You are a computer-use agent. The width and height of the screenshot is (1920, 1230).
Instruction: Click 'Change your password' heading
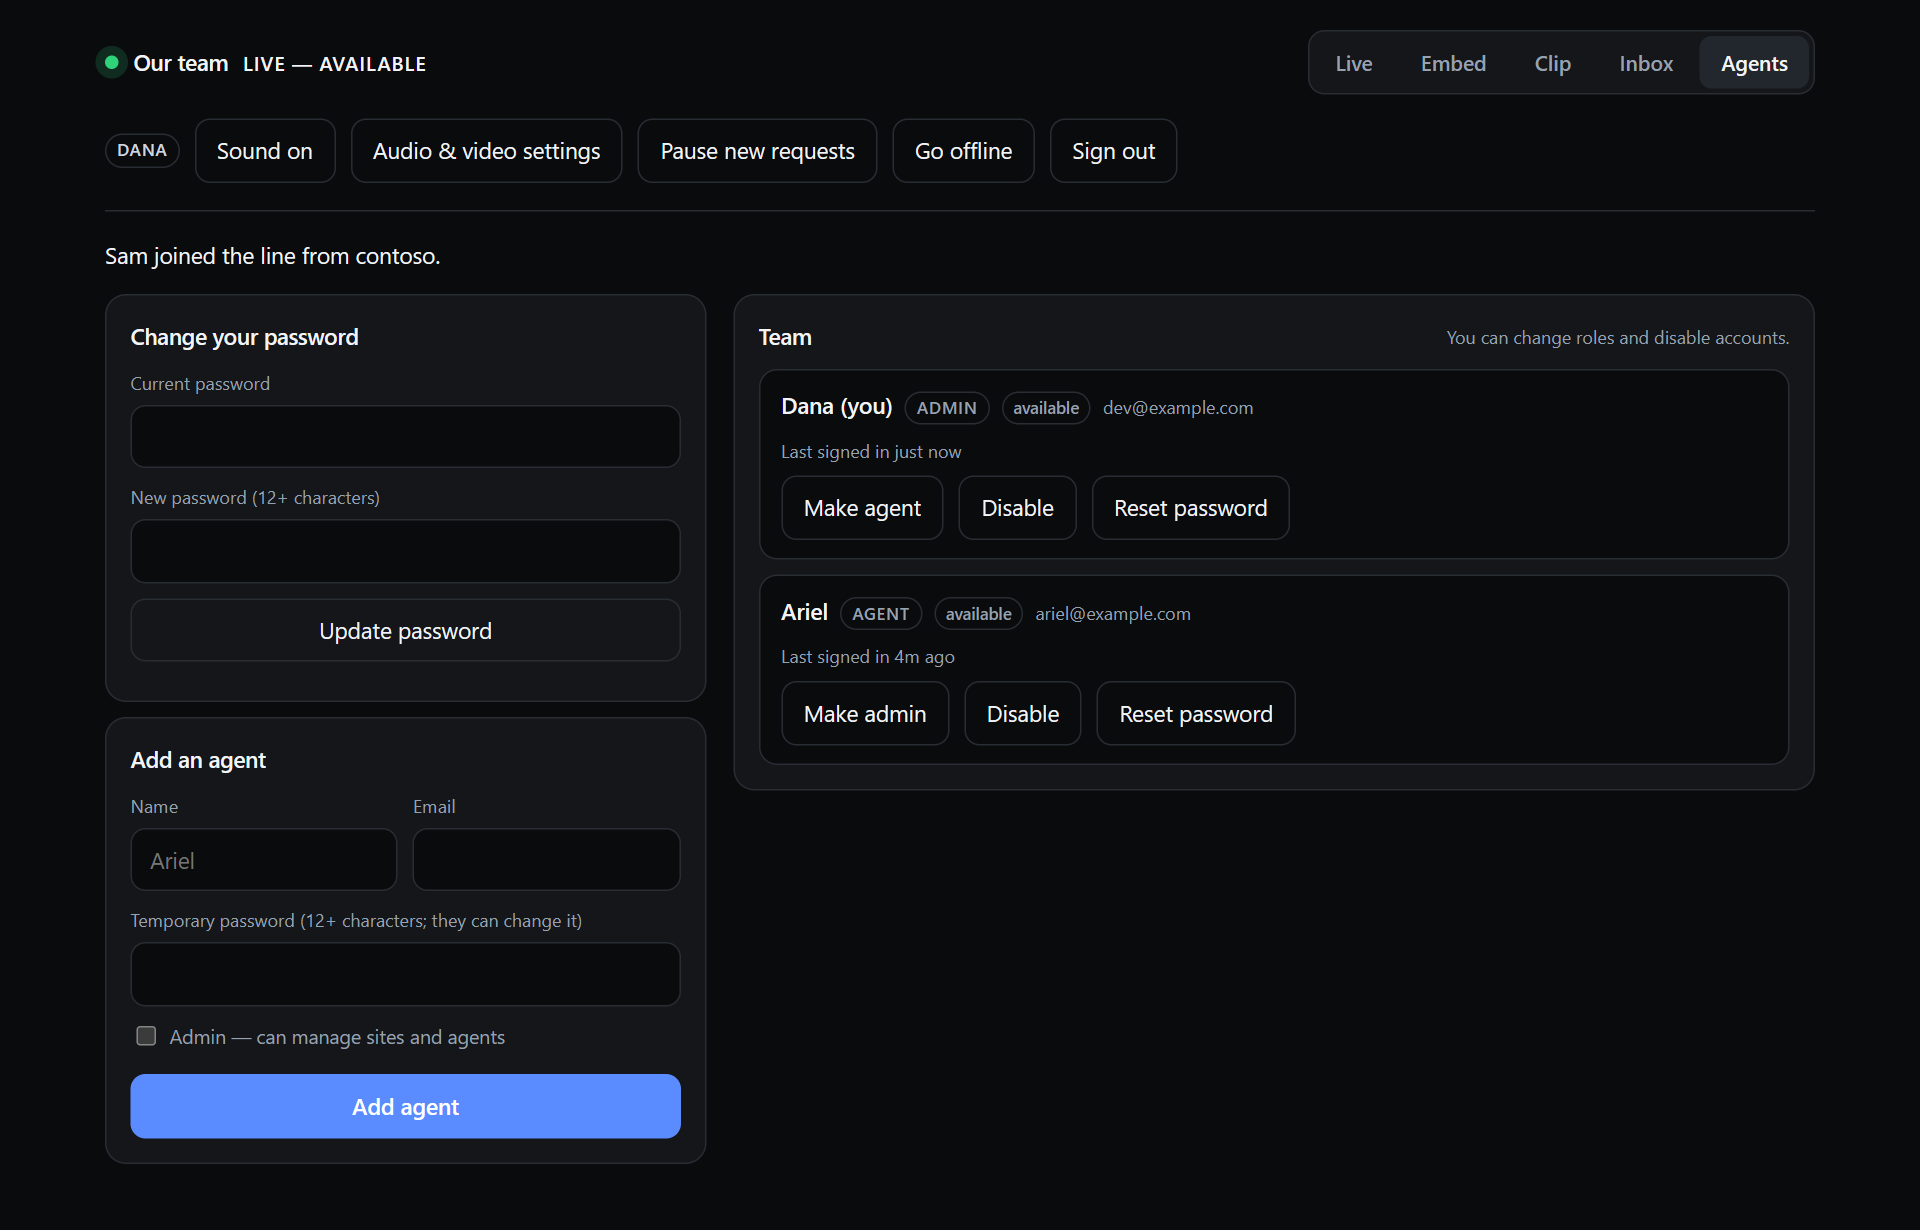244,337
